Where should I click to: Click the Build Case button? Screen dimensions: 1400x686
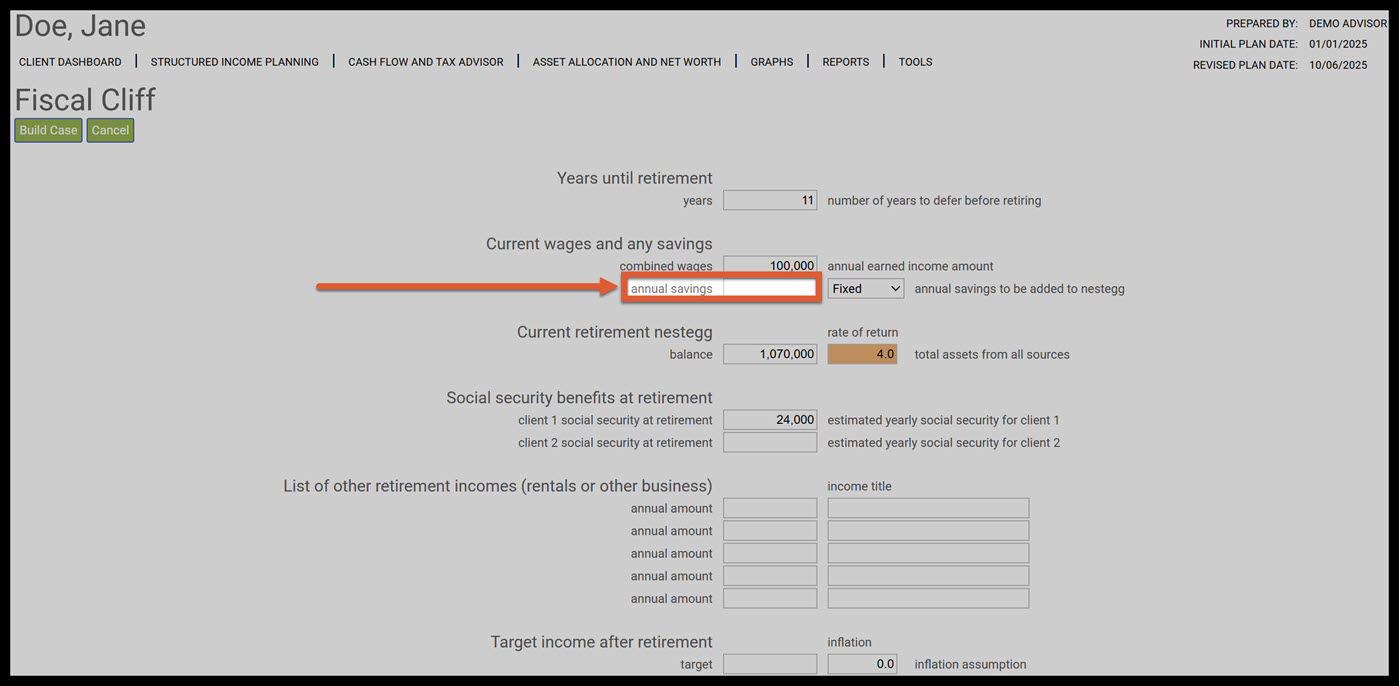[48, 130]
